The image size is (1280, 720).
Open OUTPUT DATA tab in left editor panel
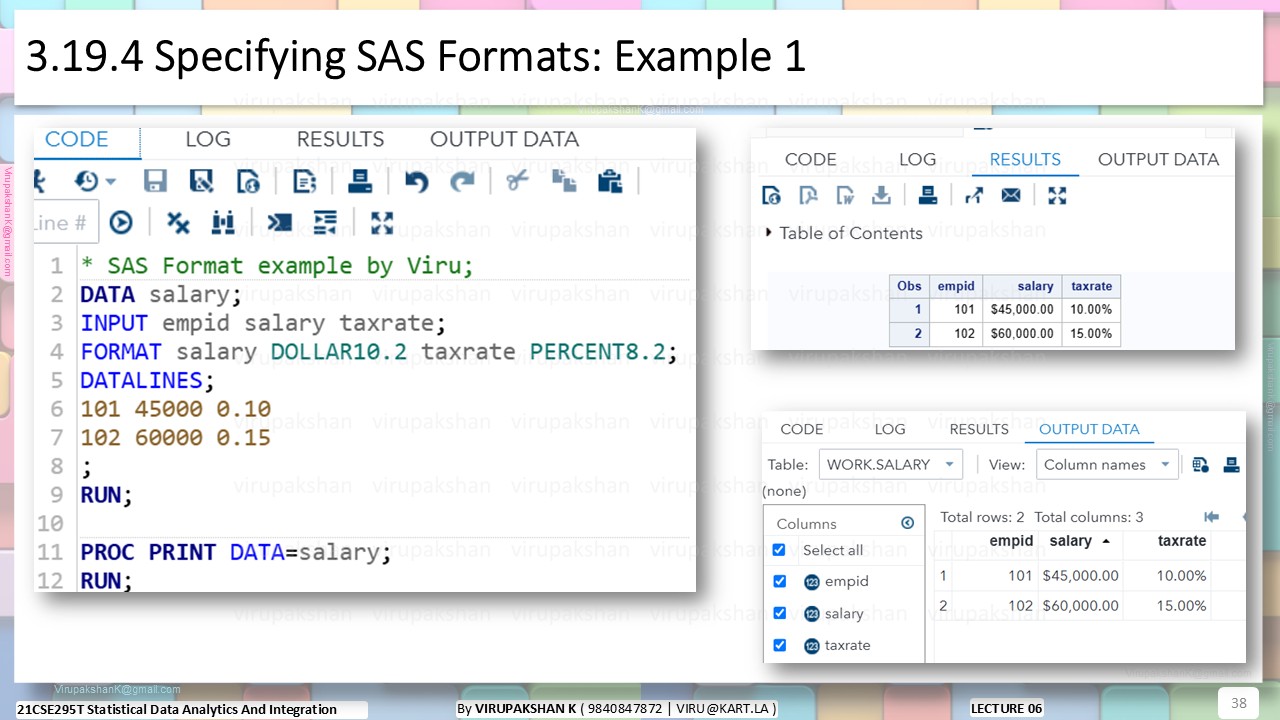(x=504, y=139)
